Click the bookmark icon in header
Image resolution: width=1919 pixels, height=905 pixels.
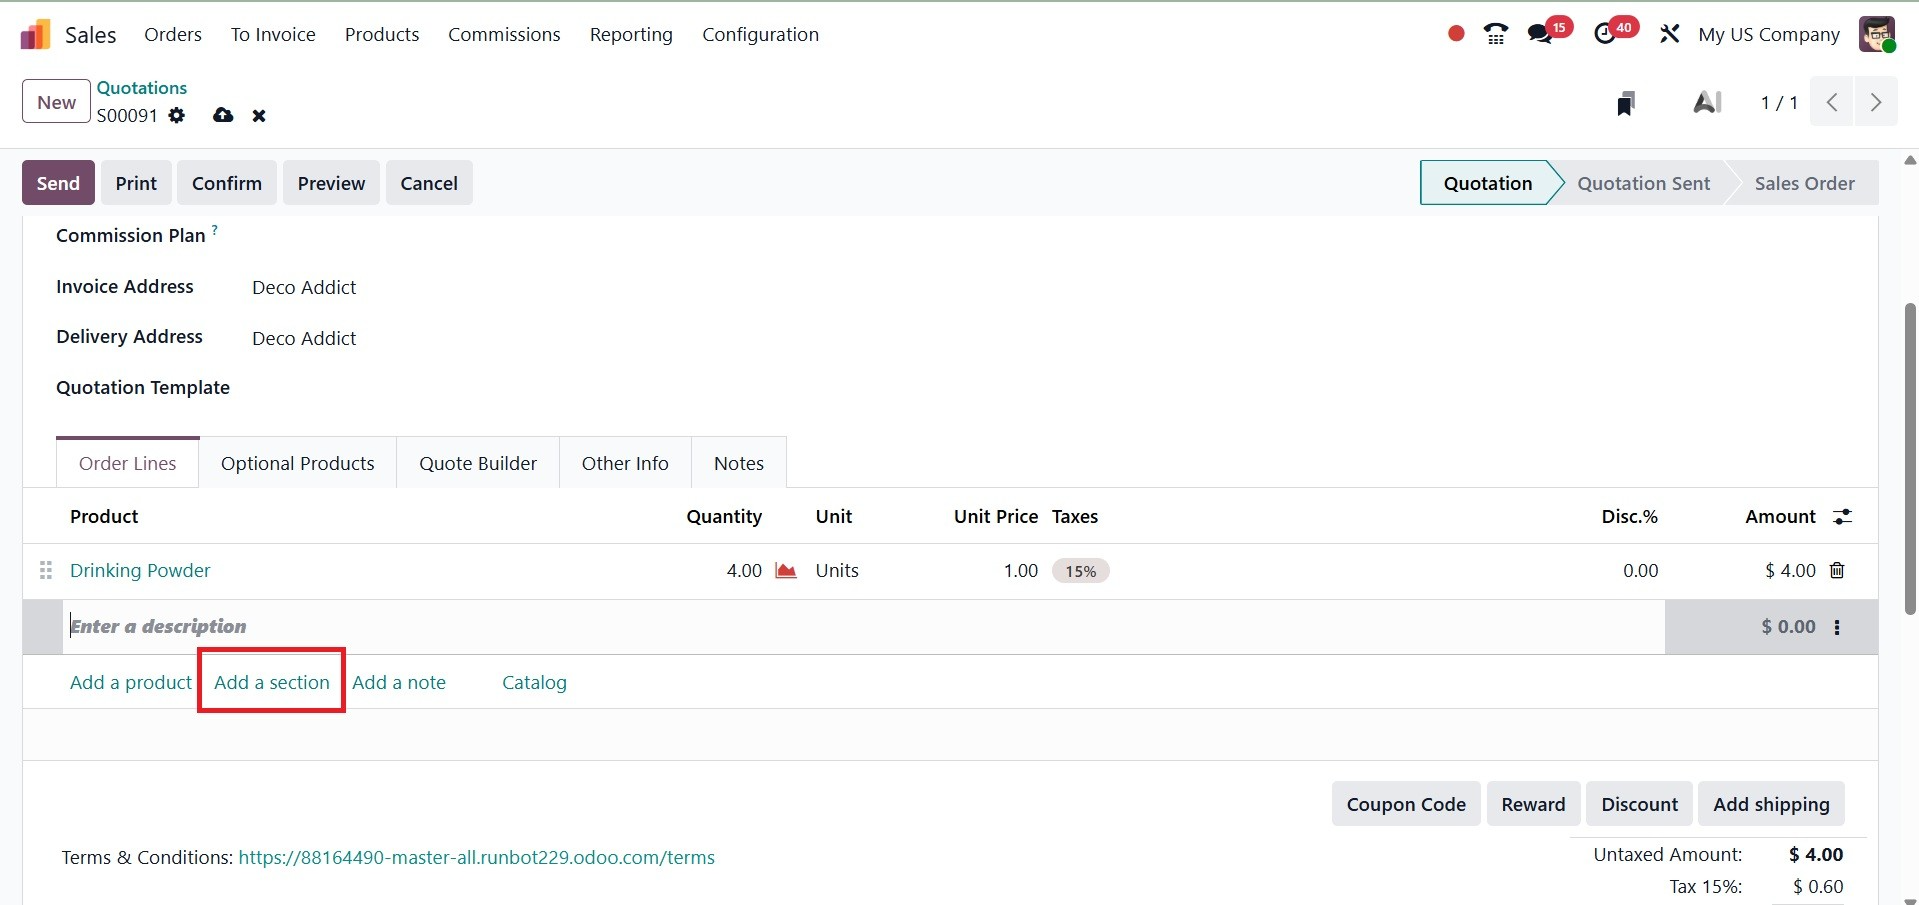pos(1626,103)
